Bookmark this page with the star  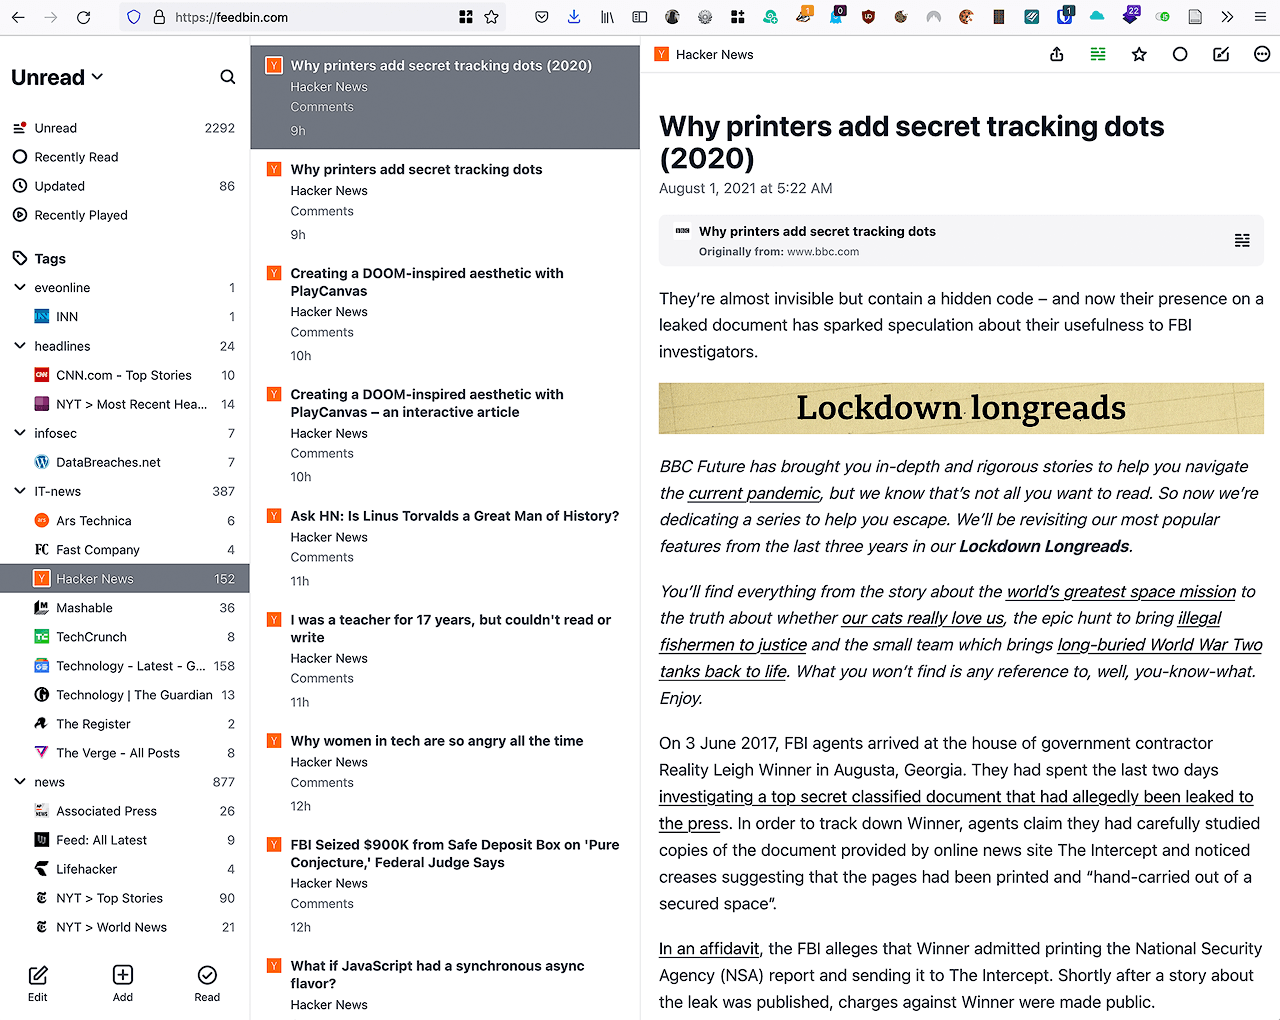[491, 17]
